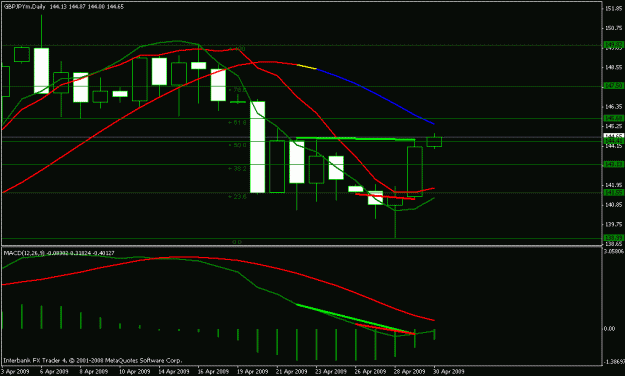This screenshot has width=625, height=376.
Task: Click the -1.38697 MACD scale value
Action: click(614, 362)
